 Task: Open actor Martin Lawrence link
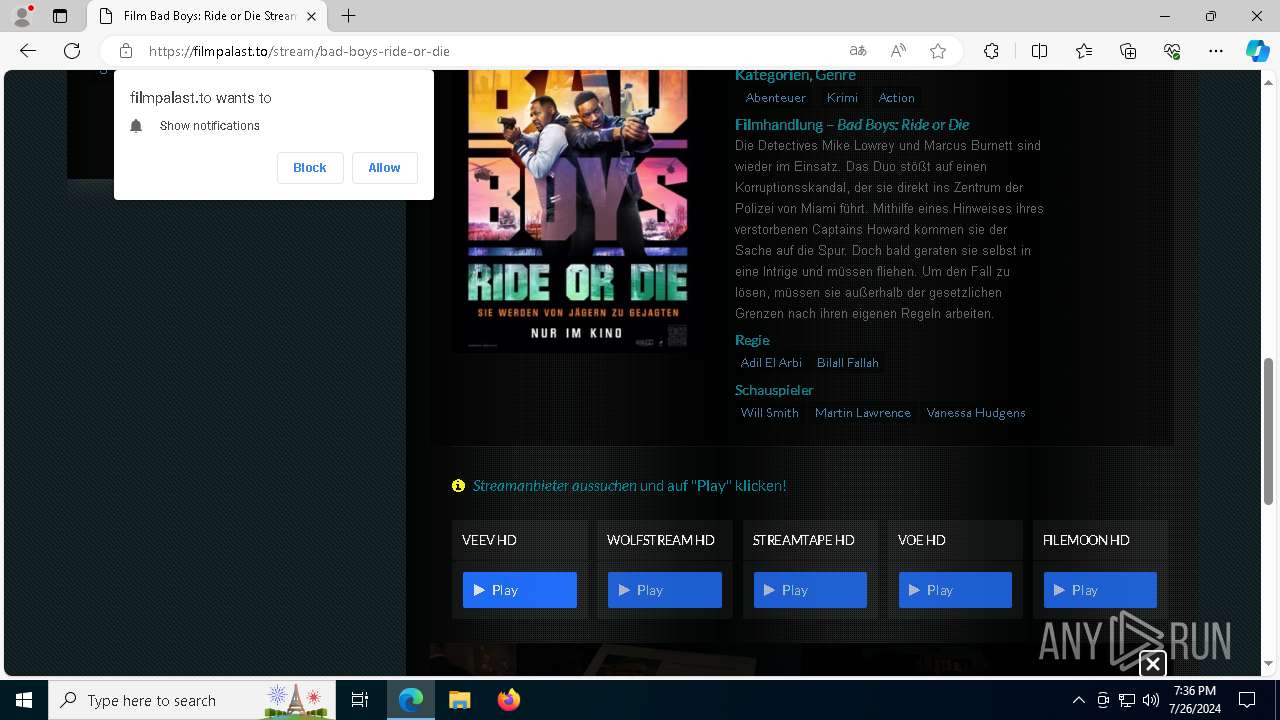click(x=863, y=413)
